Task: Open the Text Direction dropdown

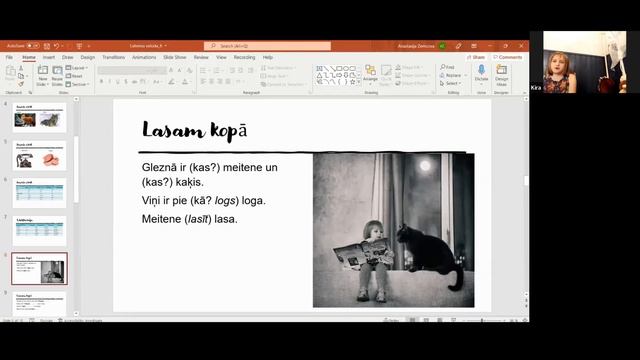Action: tap(278, 68)
